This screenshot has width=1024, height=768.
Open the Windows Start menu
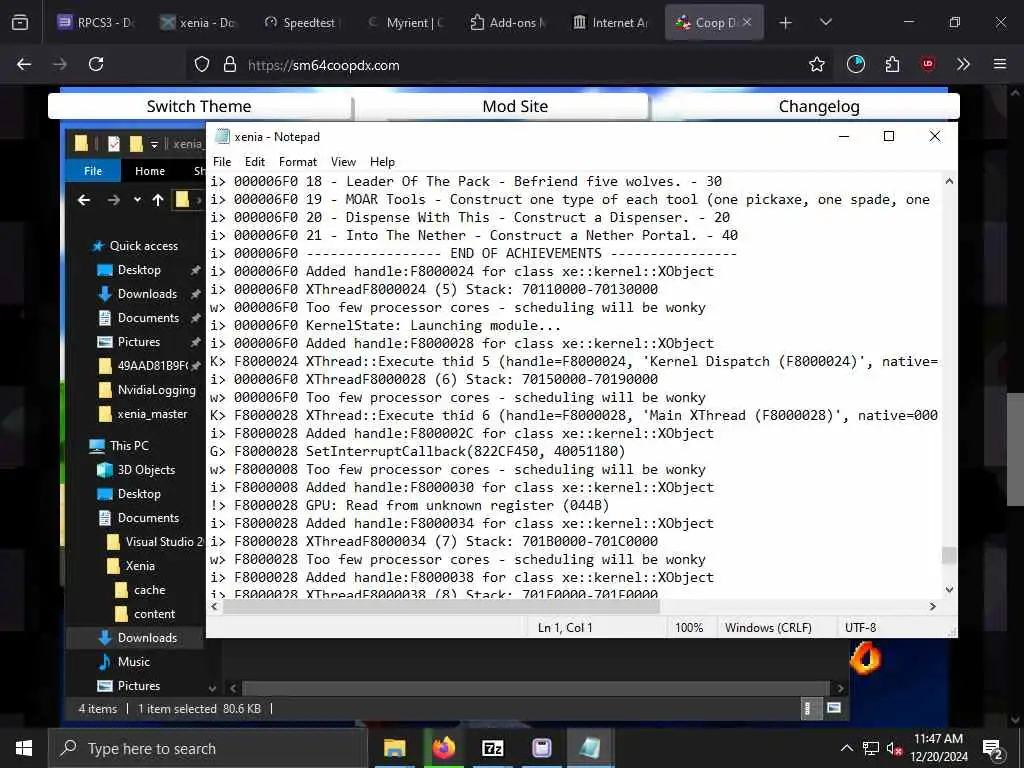click(x=24, y=748)
